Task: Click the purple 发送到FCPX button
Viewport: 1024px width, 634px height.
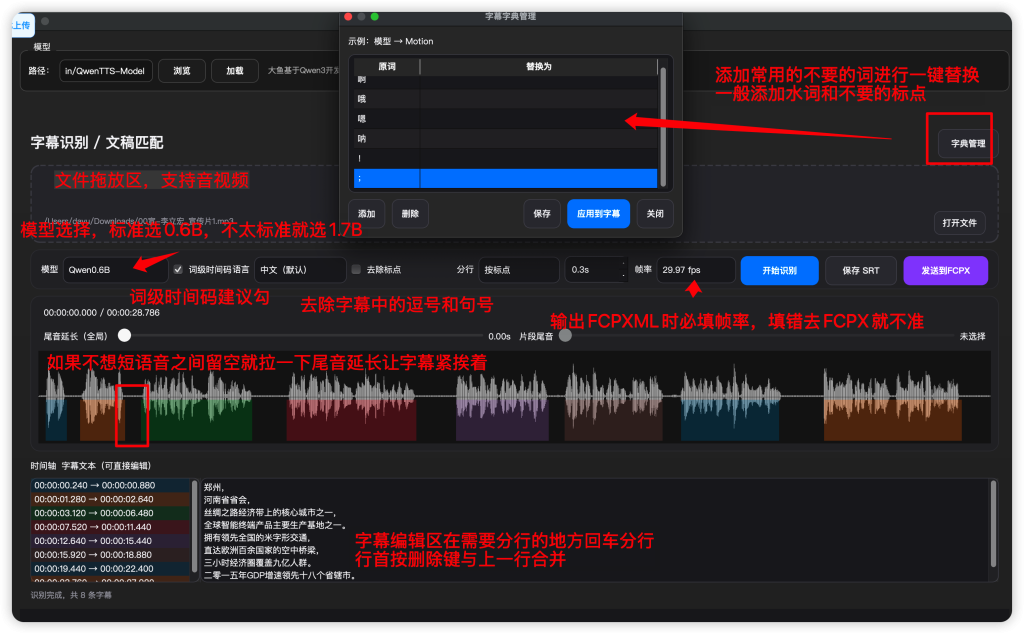Action: [945, 271]
